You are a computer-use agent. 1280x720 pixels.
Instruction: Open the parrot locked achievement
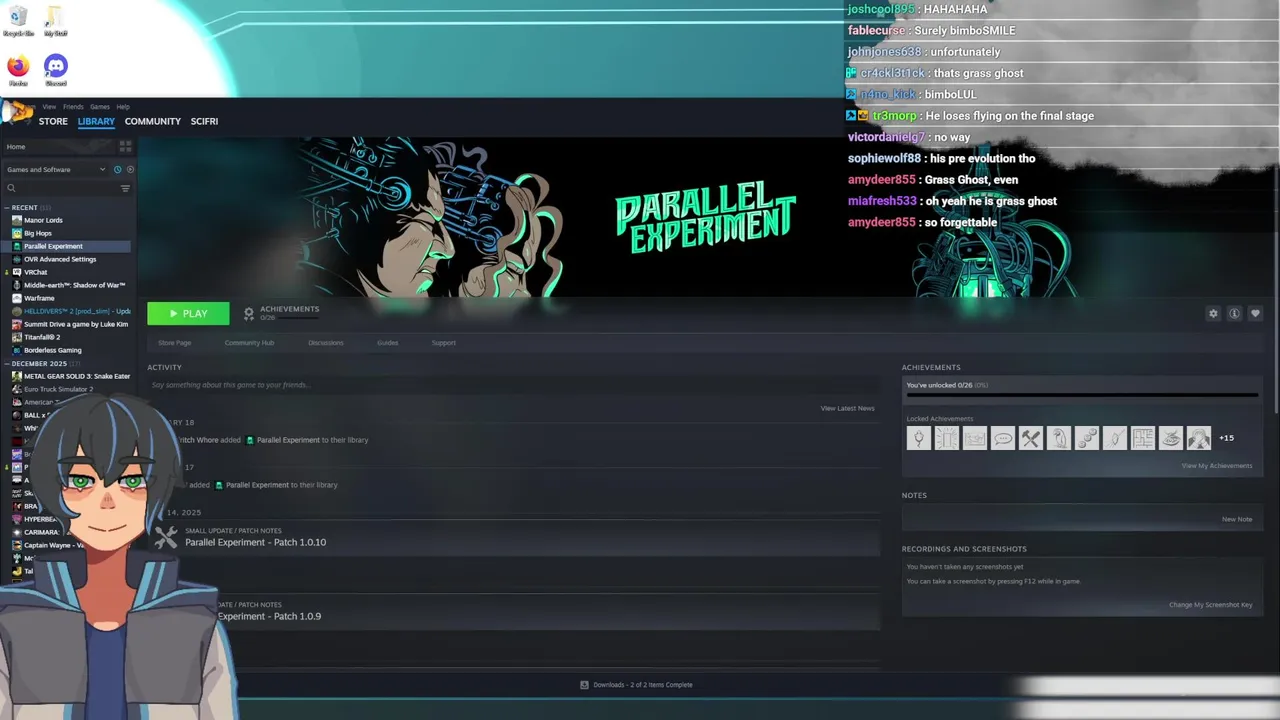(x=1058, y=437)
